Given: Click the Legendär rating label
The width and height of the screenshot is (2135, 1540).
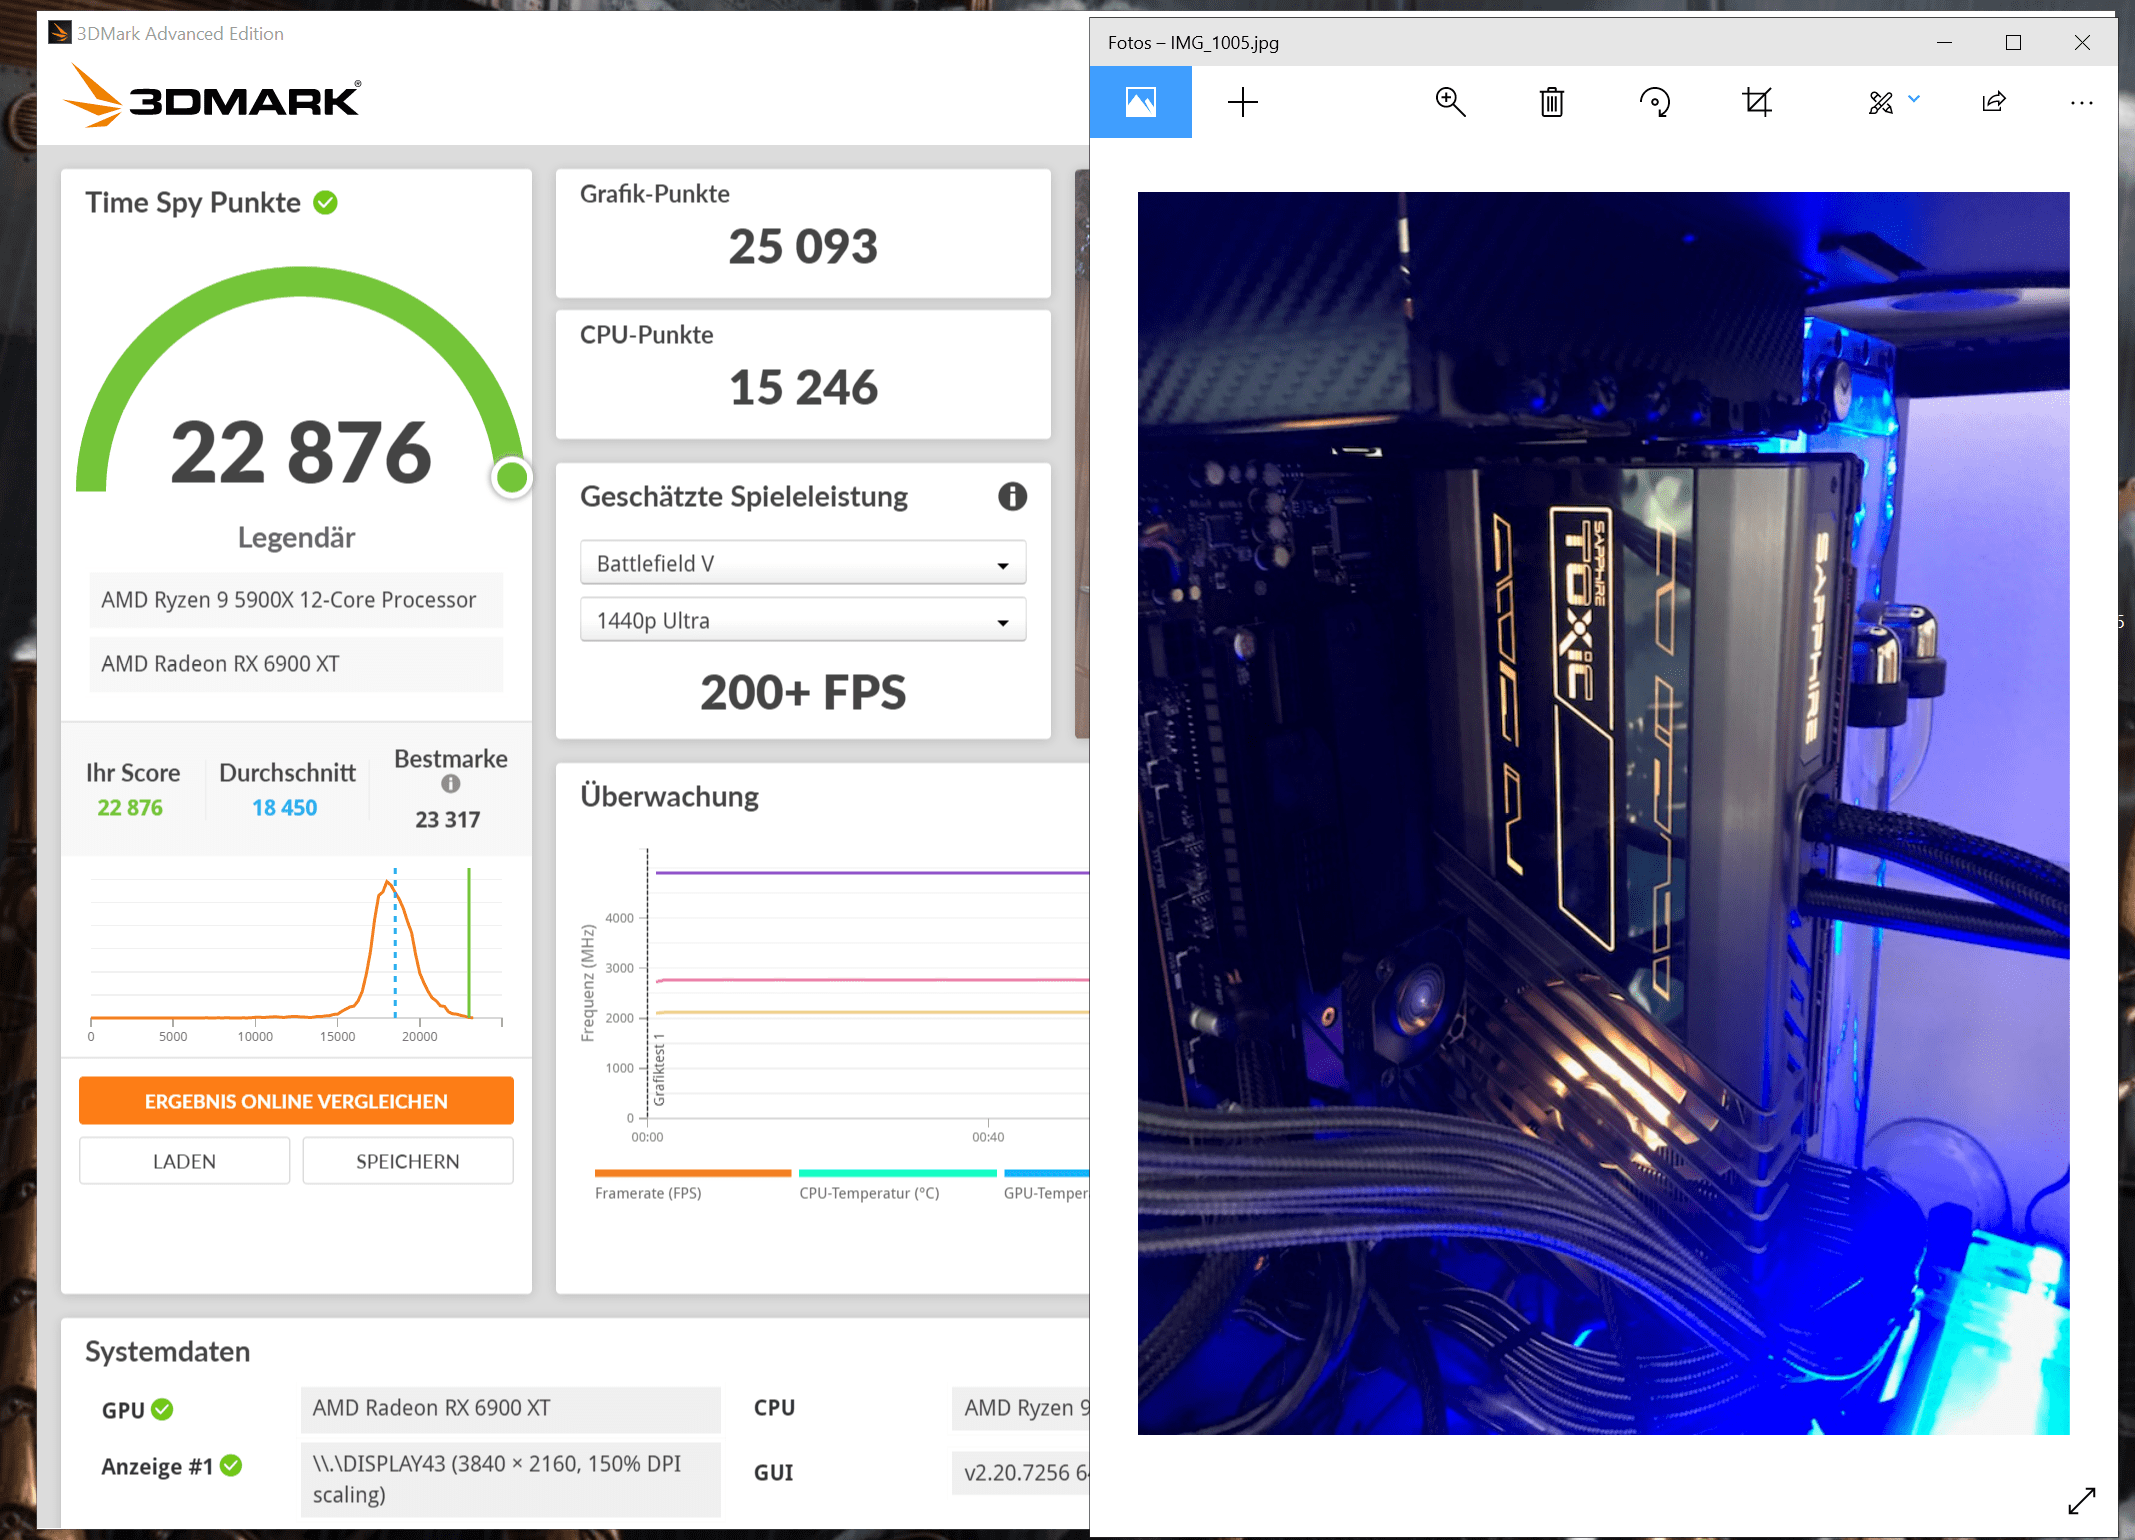Looking at the screenshot, I should [x=296, y=538].
